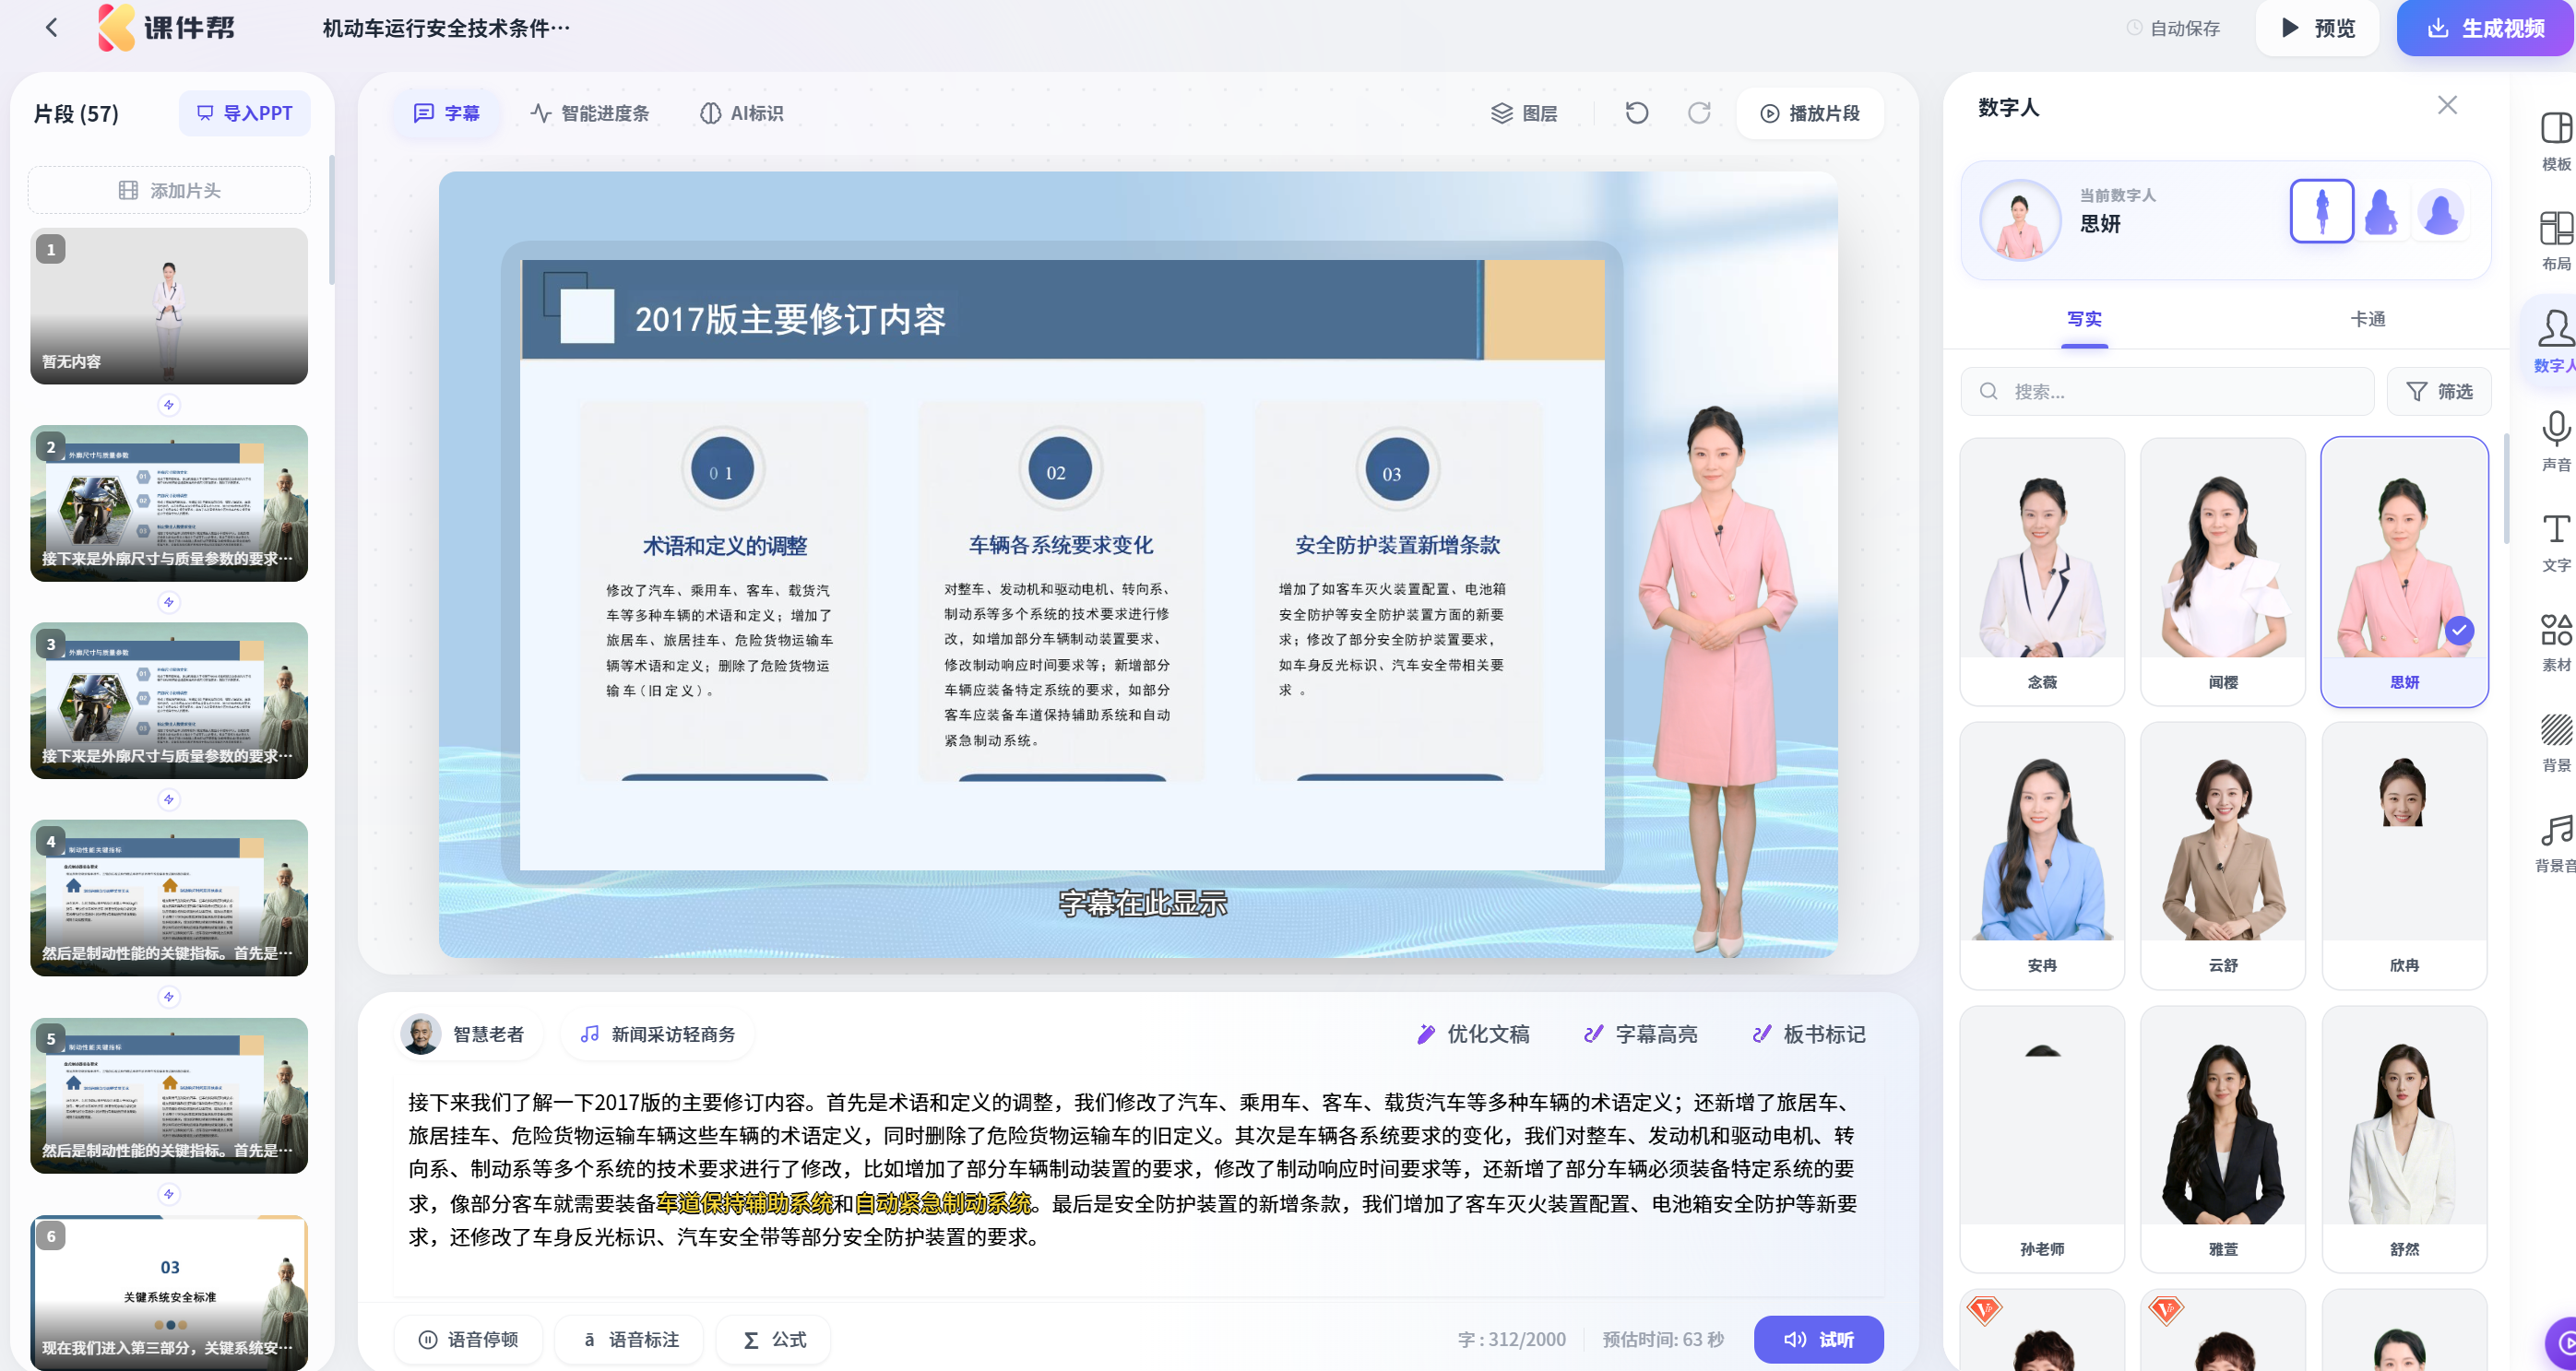Select the 写实 avatar tab
The width and height of the screenshot is (2576, 1371).
click(x=2084, y=319)
